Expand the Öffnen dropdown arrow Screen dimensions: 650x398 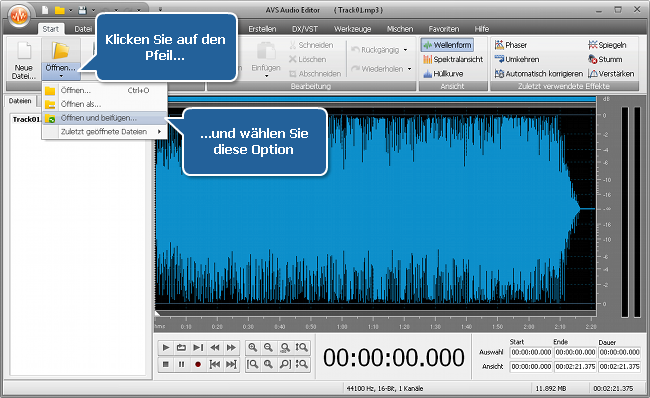click(61, 76)
